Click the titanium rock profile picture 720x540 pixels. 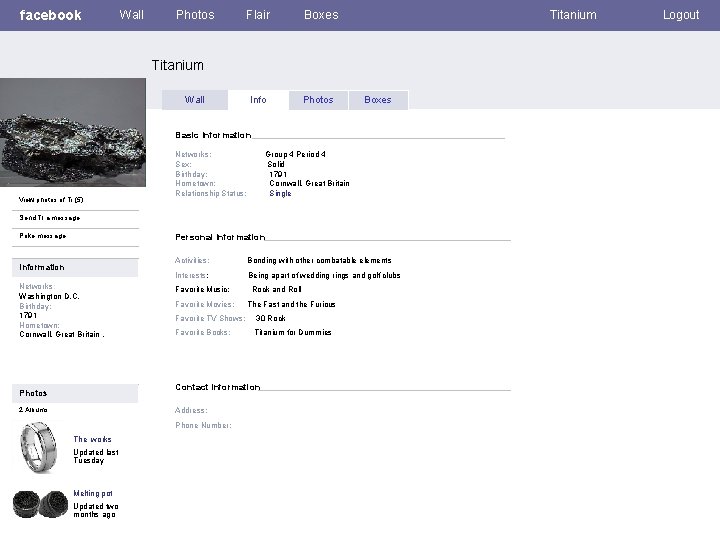pos(73,132)
